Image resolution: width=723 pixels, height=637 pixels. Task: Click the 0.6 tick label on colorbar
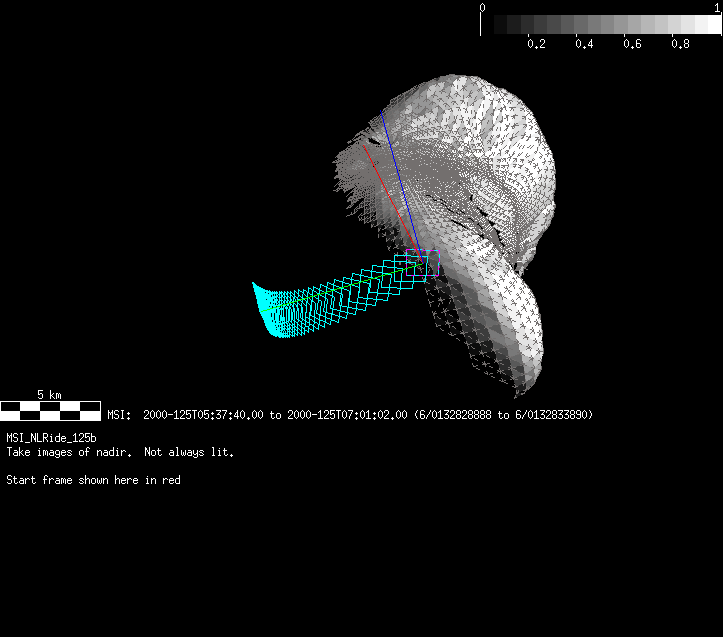coord(632,44)
